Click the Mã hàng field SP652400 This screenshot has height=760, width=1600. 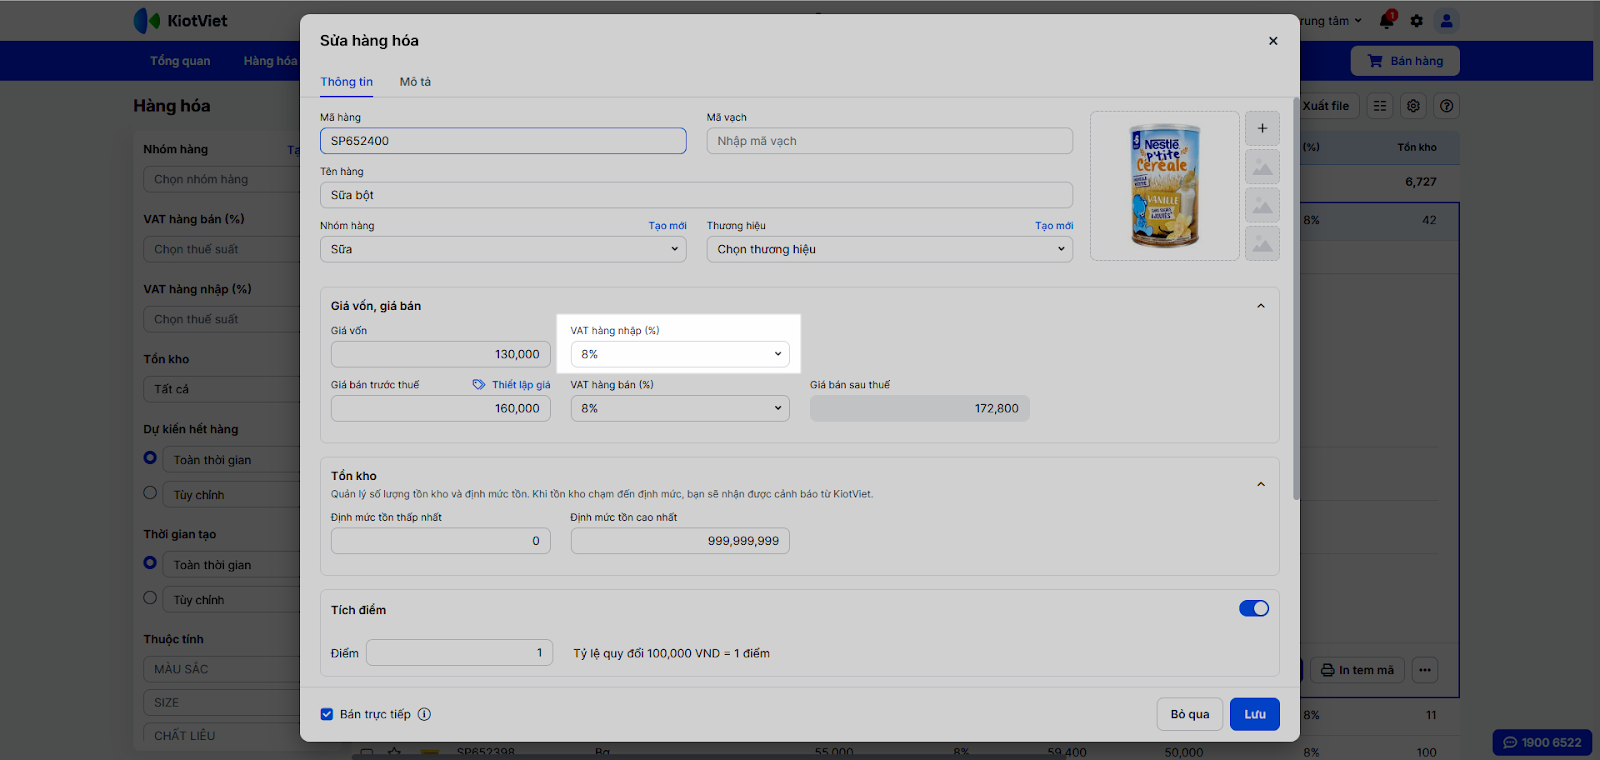coord(503,141)
